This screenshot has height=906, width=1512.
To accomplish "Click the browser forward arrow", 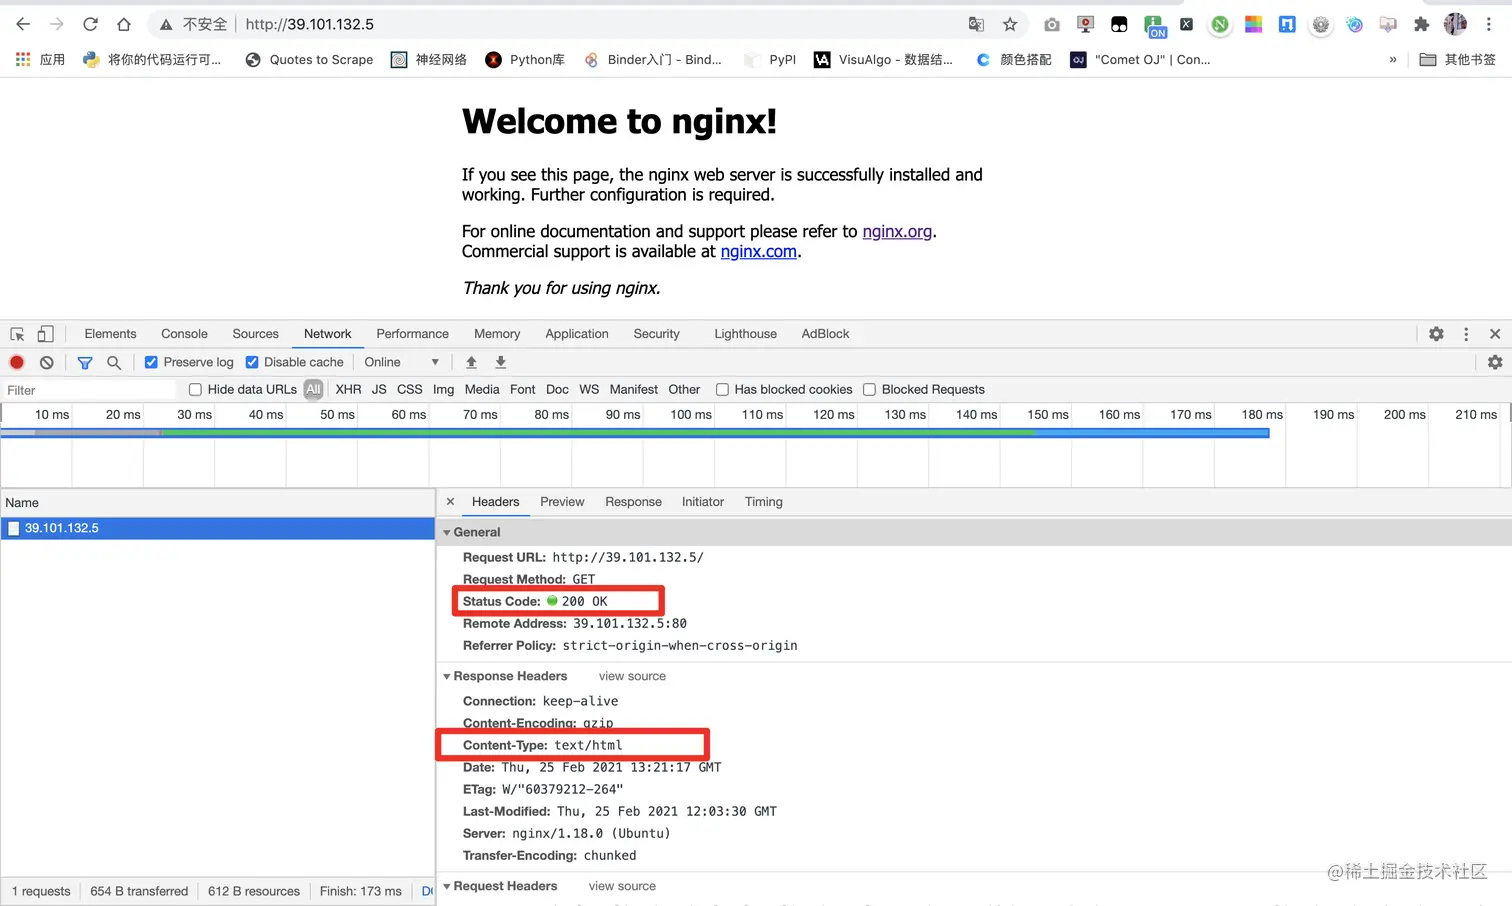I will [57, 24].
